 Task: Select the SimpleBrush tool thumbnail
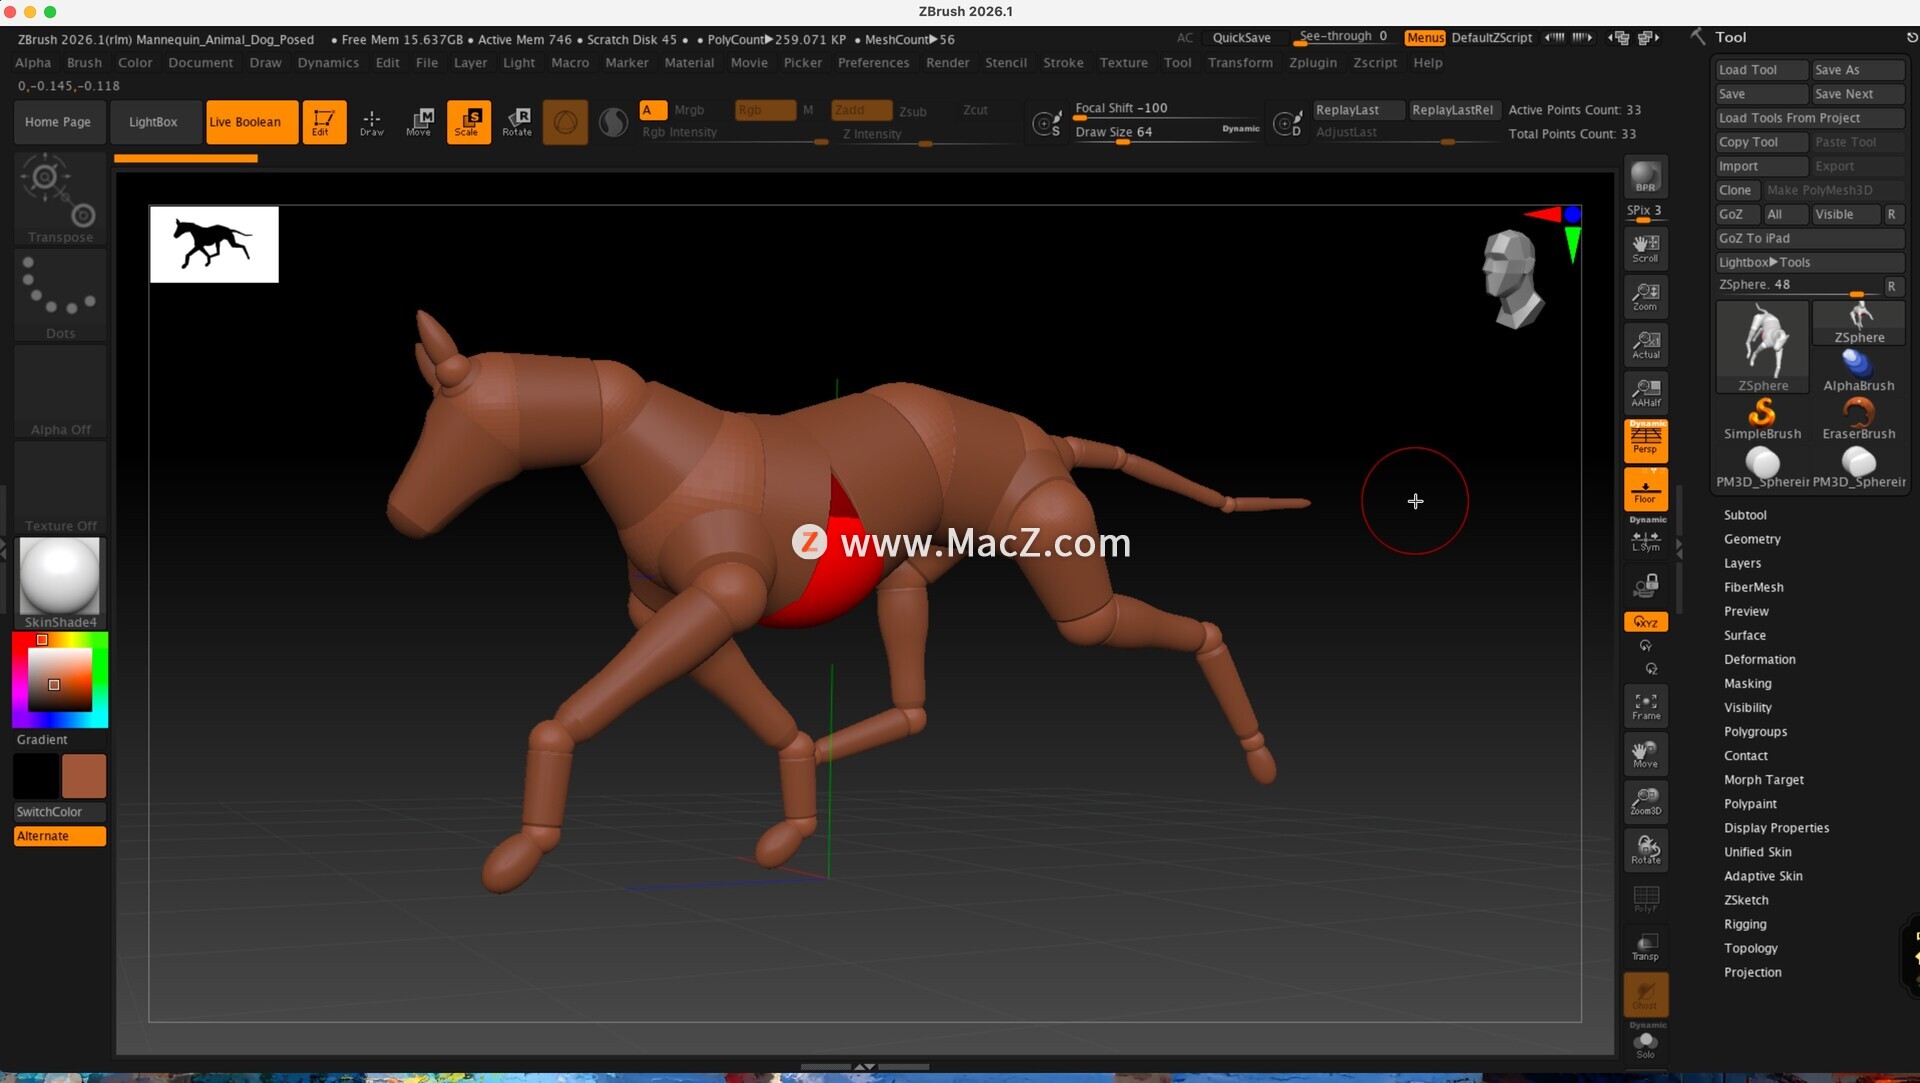pos(1762,418)
